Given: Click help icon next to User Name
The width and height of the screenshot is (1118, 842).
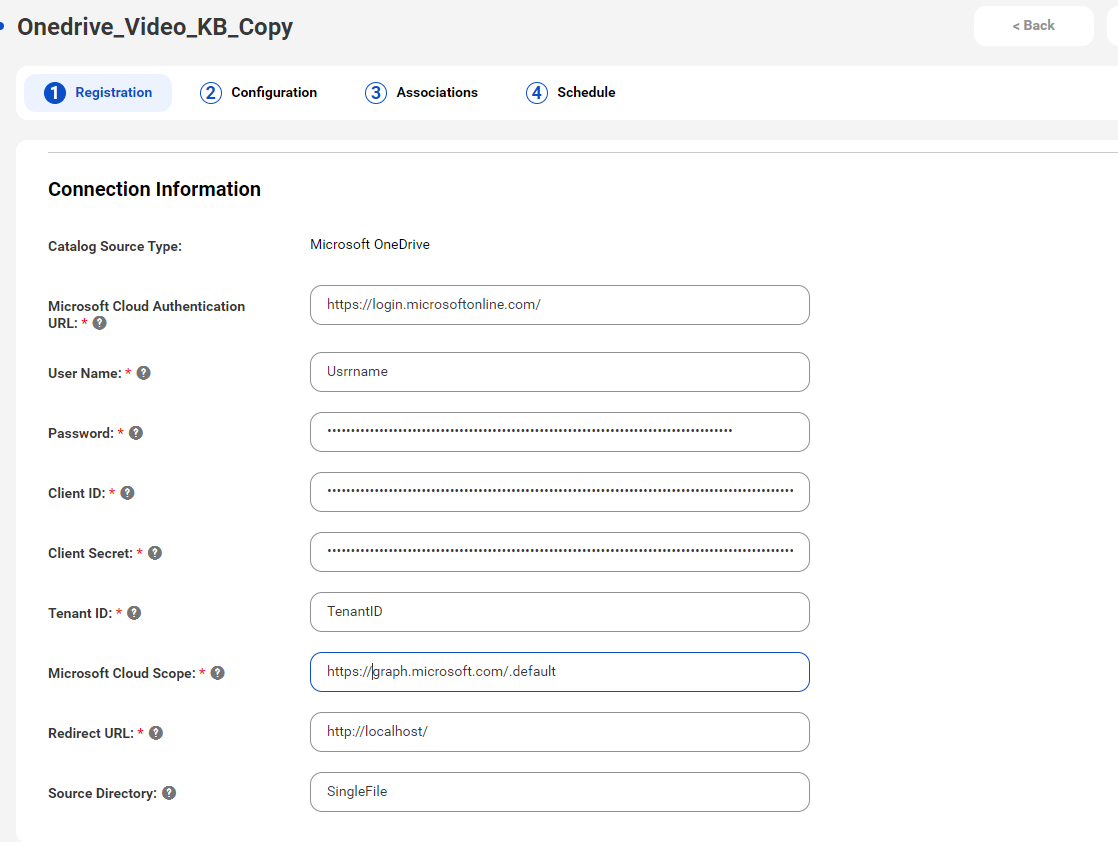Looking at the screenshot, I should pyautogui.click(x=143, y=373).
